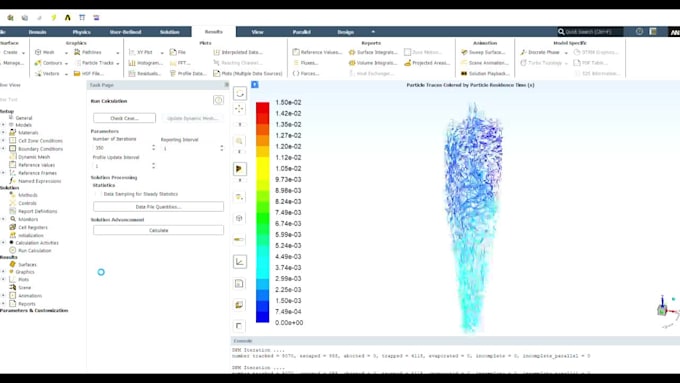The image size is (680, 383).
Task: Open Residuals plot settings
Action: pyautogui.click(x=145, y=73)
